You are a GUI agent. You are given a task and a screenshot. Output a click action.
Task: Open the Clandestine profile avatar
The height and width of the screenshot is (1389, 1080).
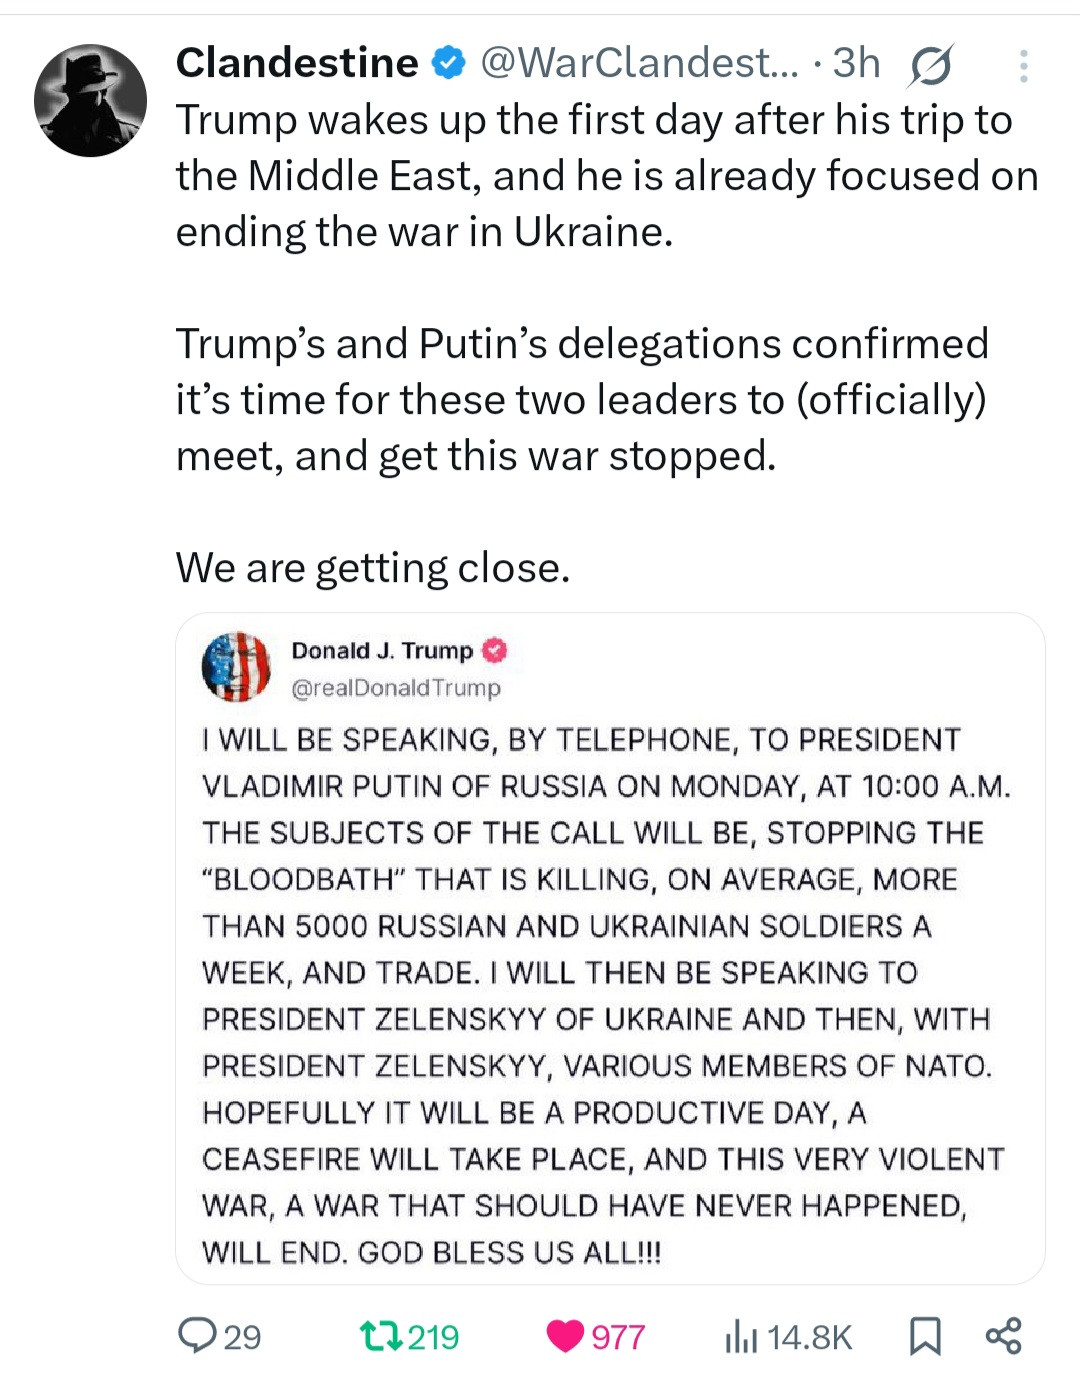click(90, 100)
